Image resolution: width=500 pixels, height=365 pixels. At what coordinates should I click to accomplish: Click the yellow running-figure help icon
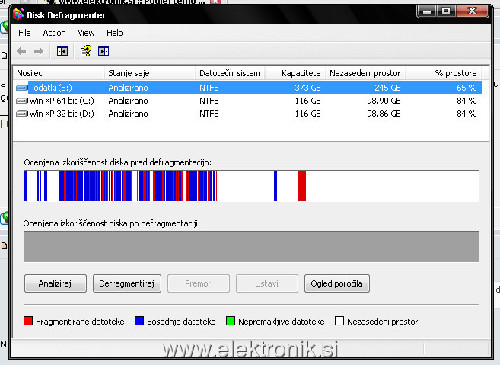click(86, 51)
